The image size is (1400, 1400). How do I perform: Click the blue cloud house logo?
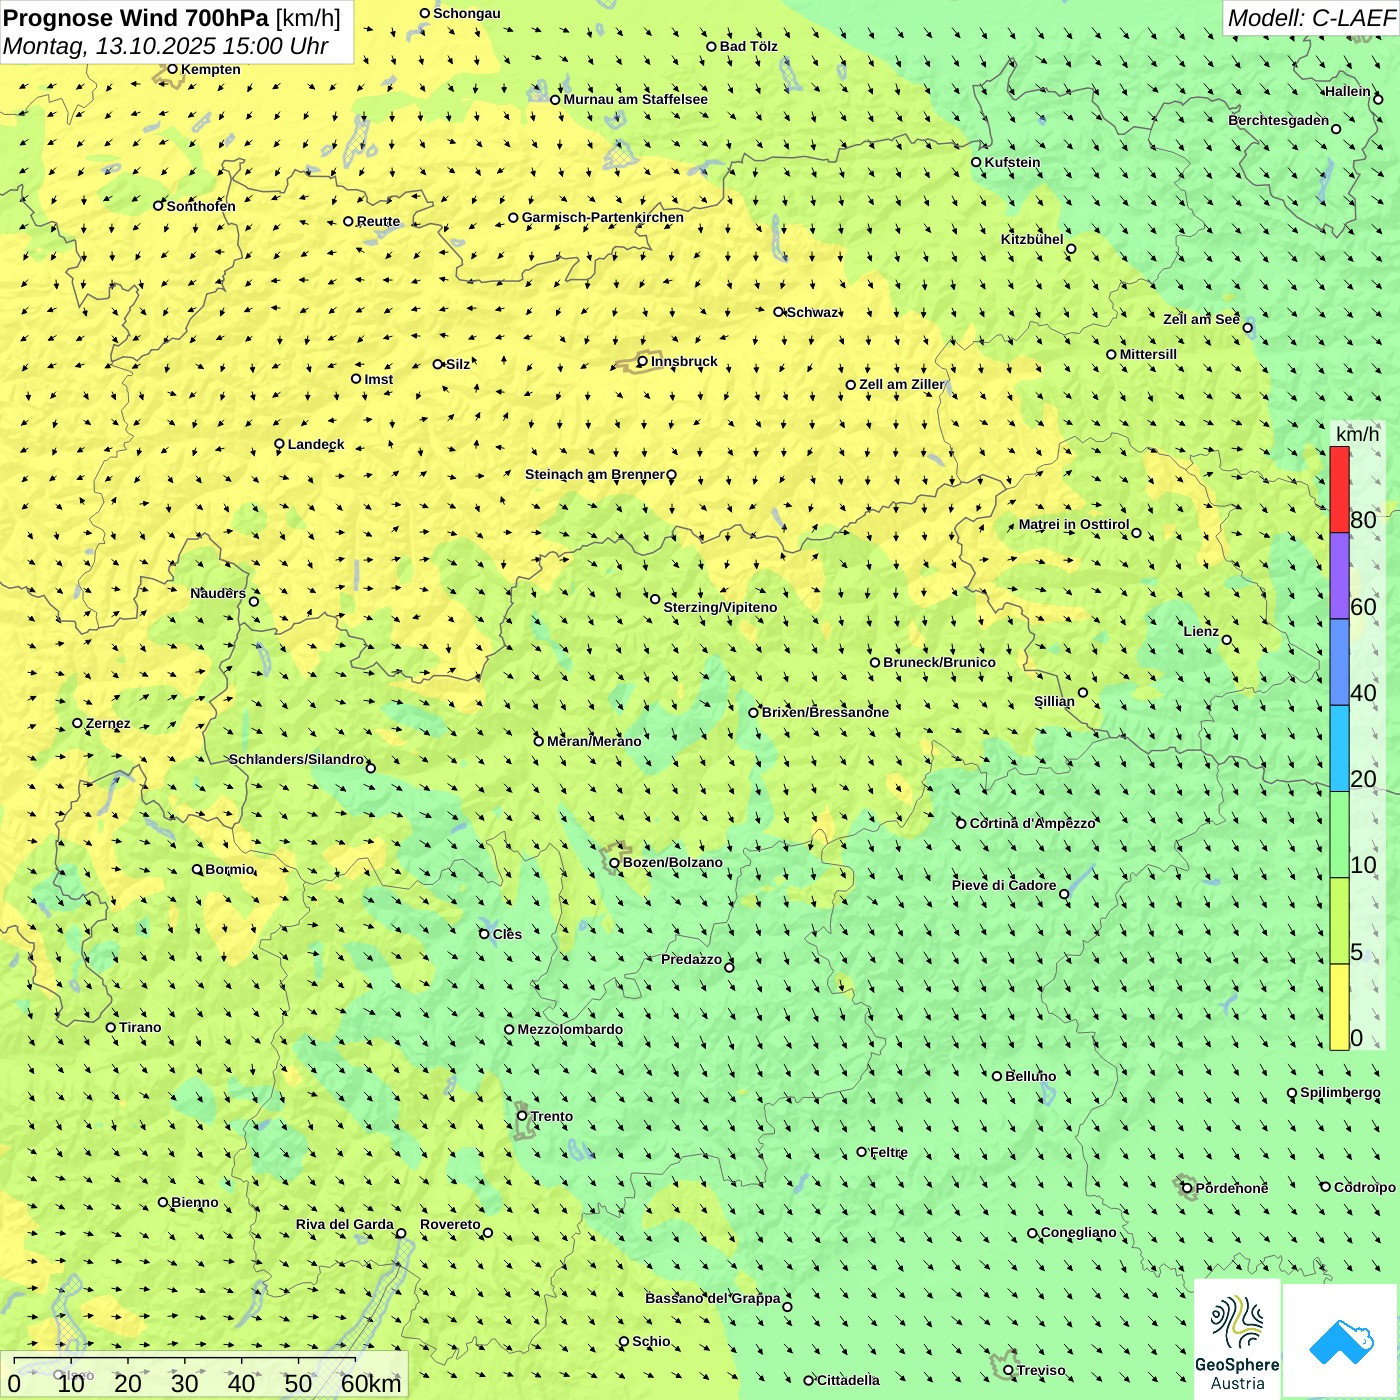click(1341, 1342)
